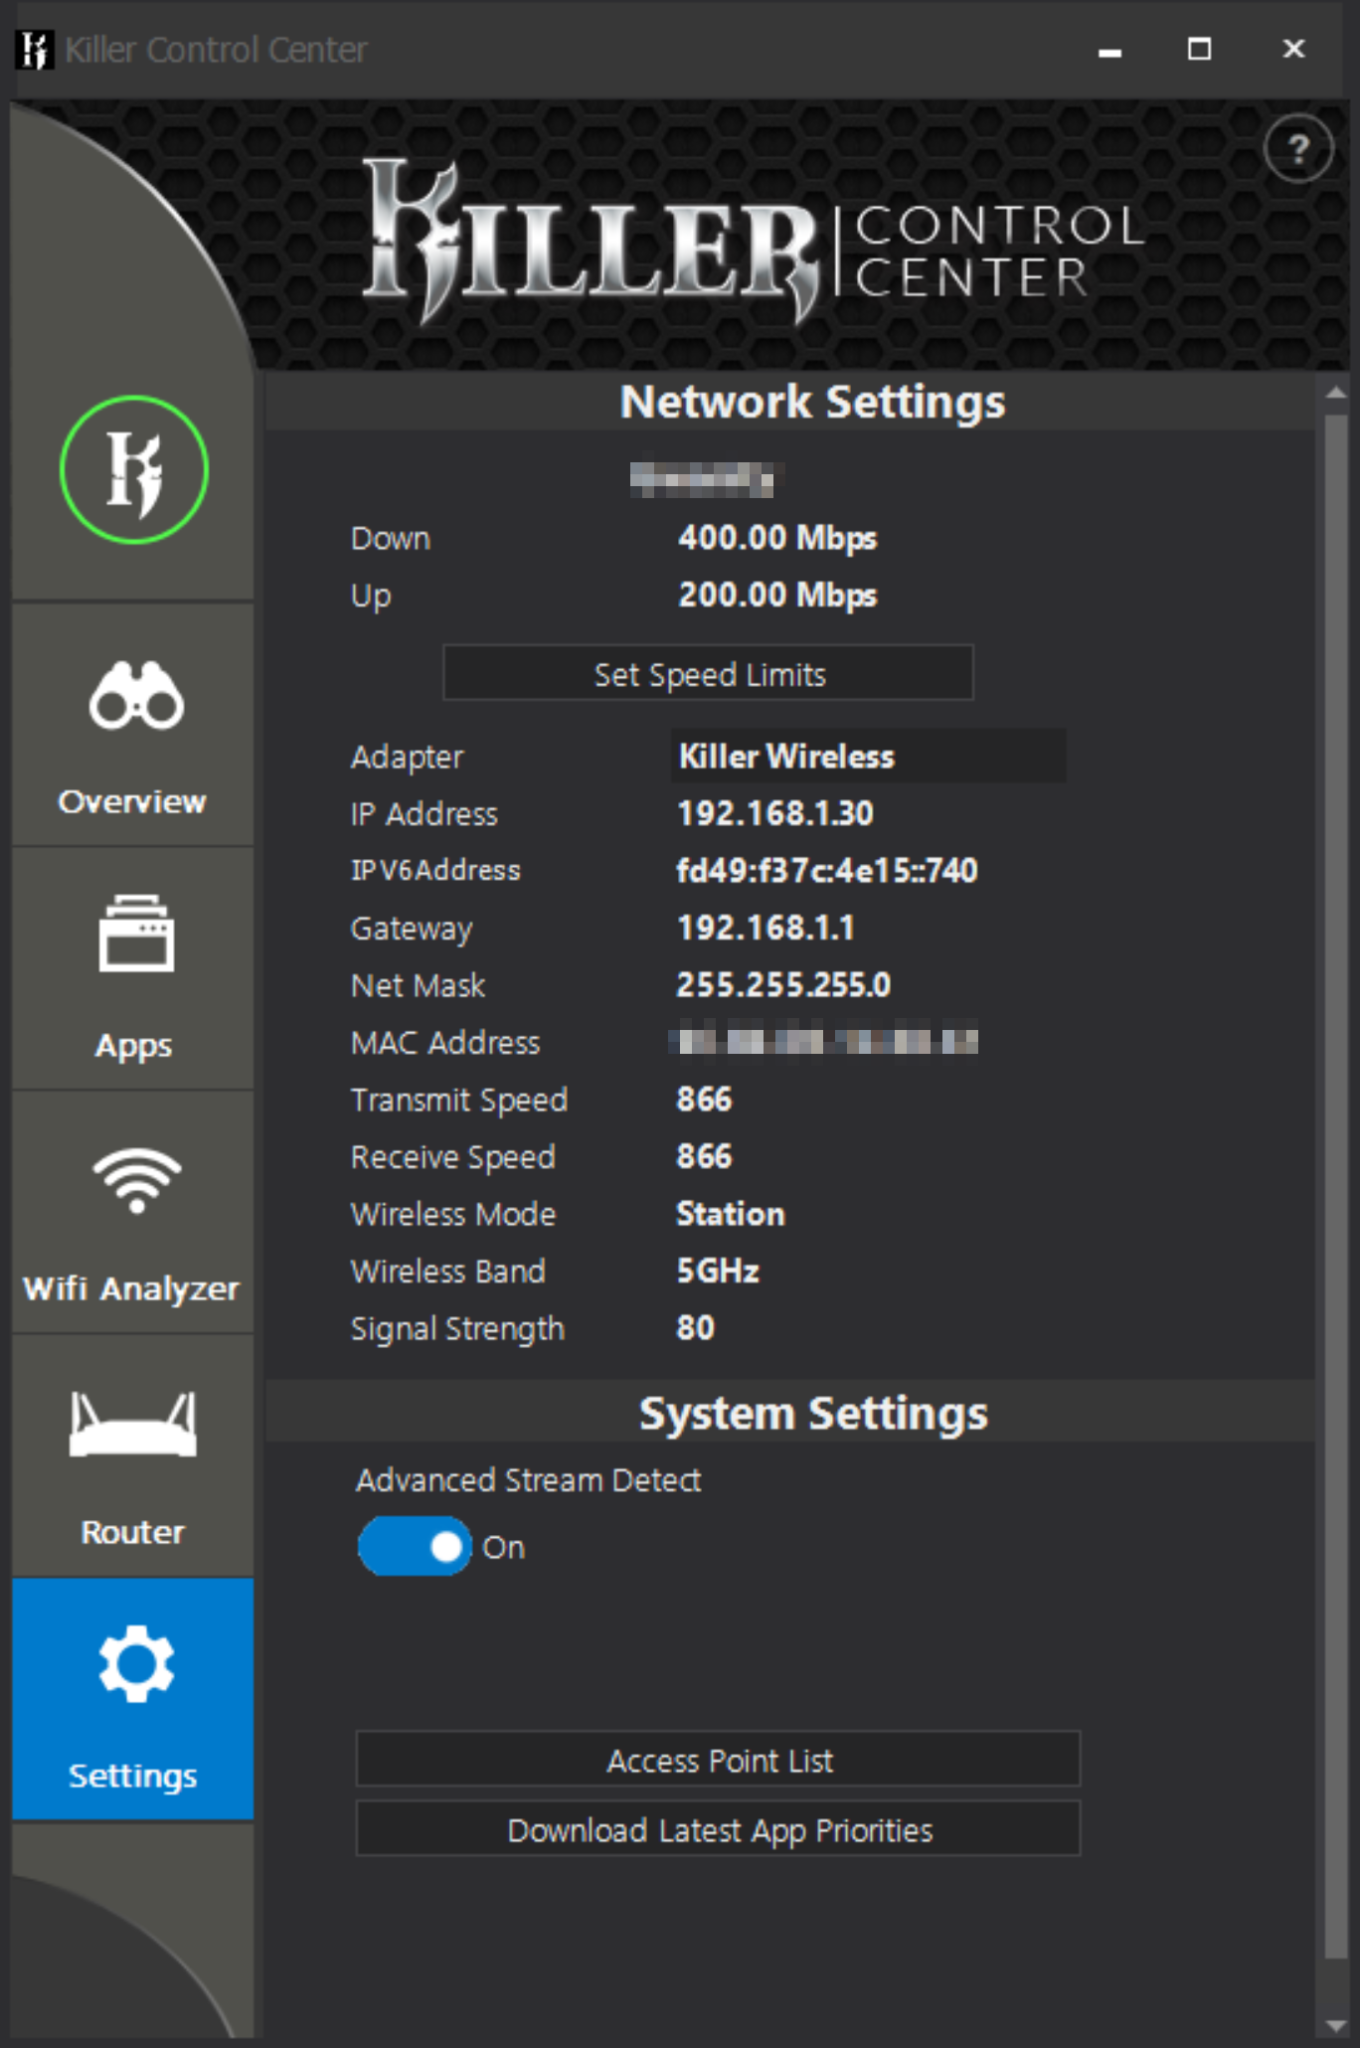Open Overview via the binoculars icon
The height and width of the screenshot is (2048, 1360).
coord(136,696)
